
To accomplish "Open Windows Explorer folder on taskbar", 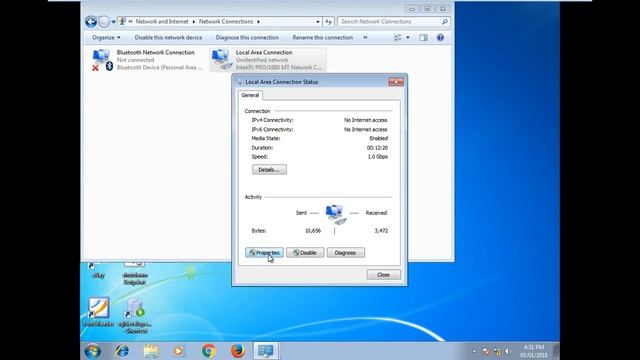I will pyautogui.click(x=151, y=351).
